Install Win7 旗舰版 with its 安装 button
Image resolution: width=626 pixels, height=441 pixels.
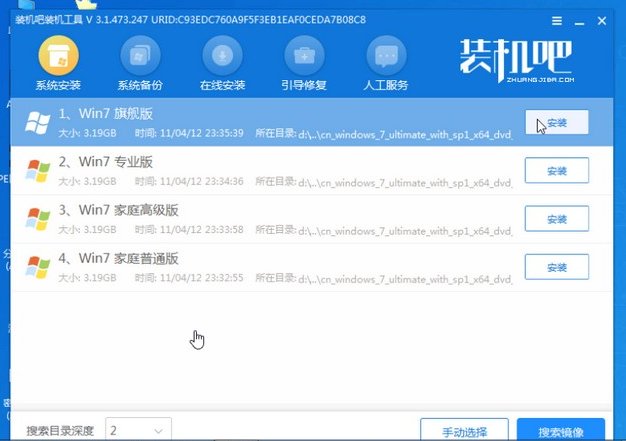pyautogui.click(x=557, y=123)
